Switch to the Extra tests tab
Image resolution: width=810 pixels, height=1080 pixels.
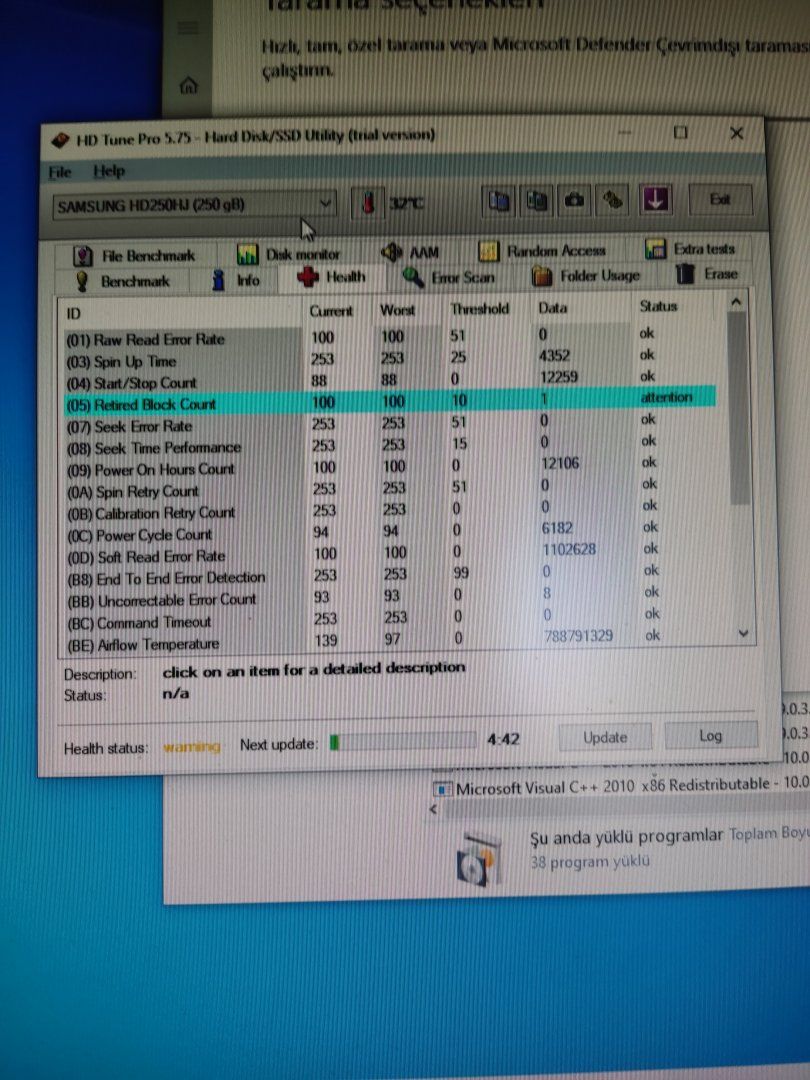(690, 249)
